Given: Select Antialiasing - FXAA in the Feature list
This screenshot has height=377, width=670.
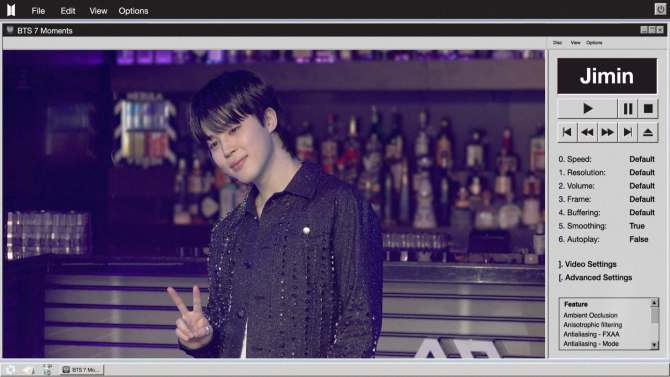Looking at the screenshot, I should pyautogui.click(x=591, y=334).
